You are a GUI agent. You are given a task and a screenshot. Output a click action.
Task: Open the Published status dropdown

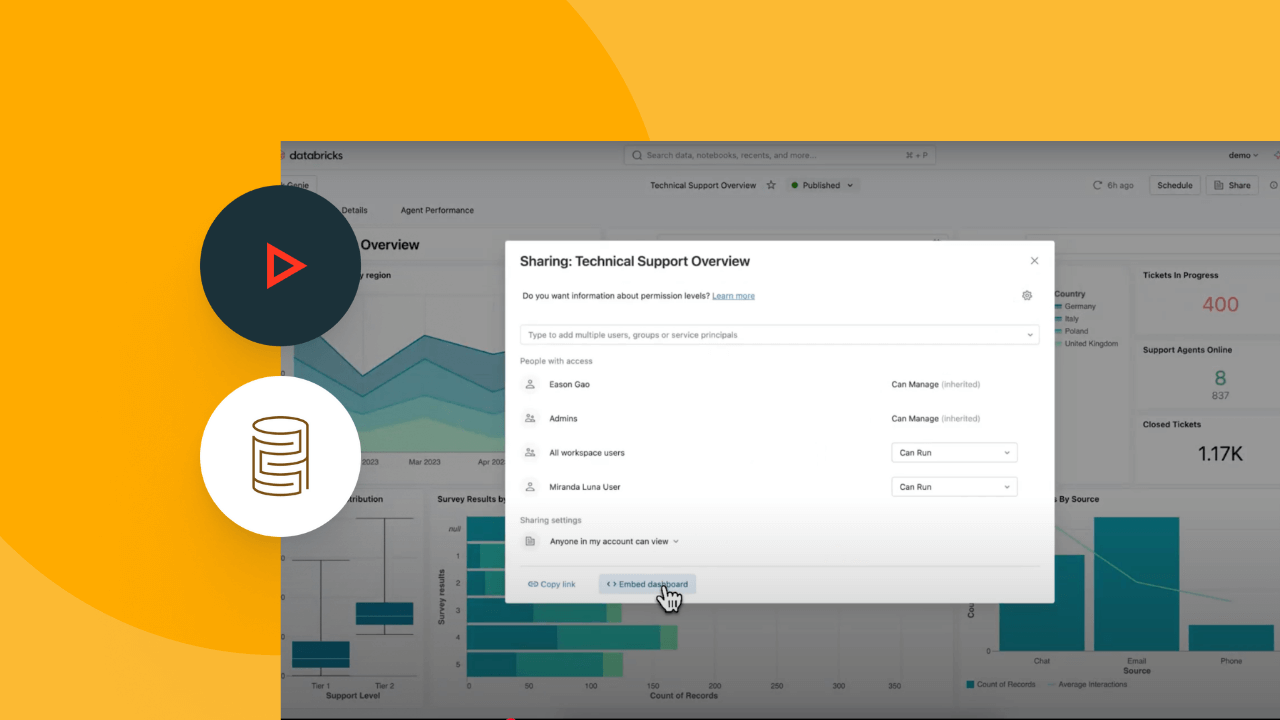pyautogui.click(x=822, y=185)
